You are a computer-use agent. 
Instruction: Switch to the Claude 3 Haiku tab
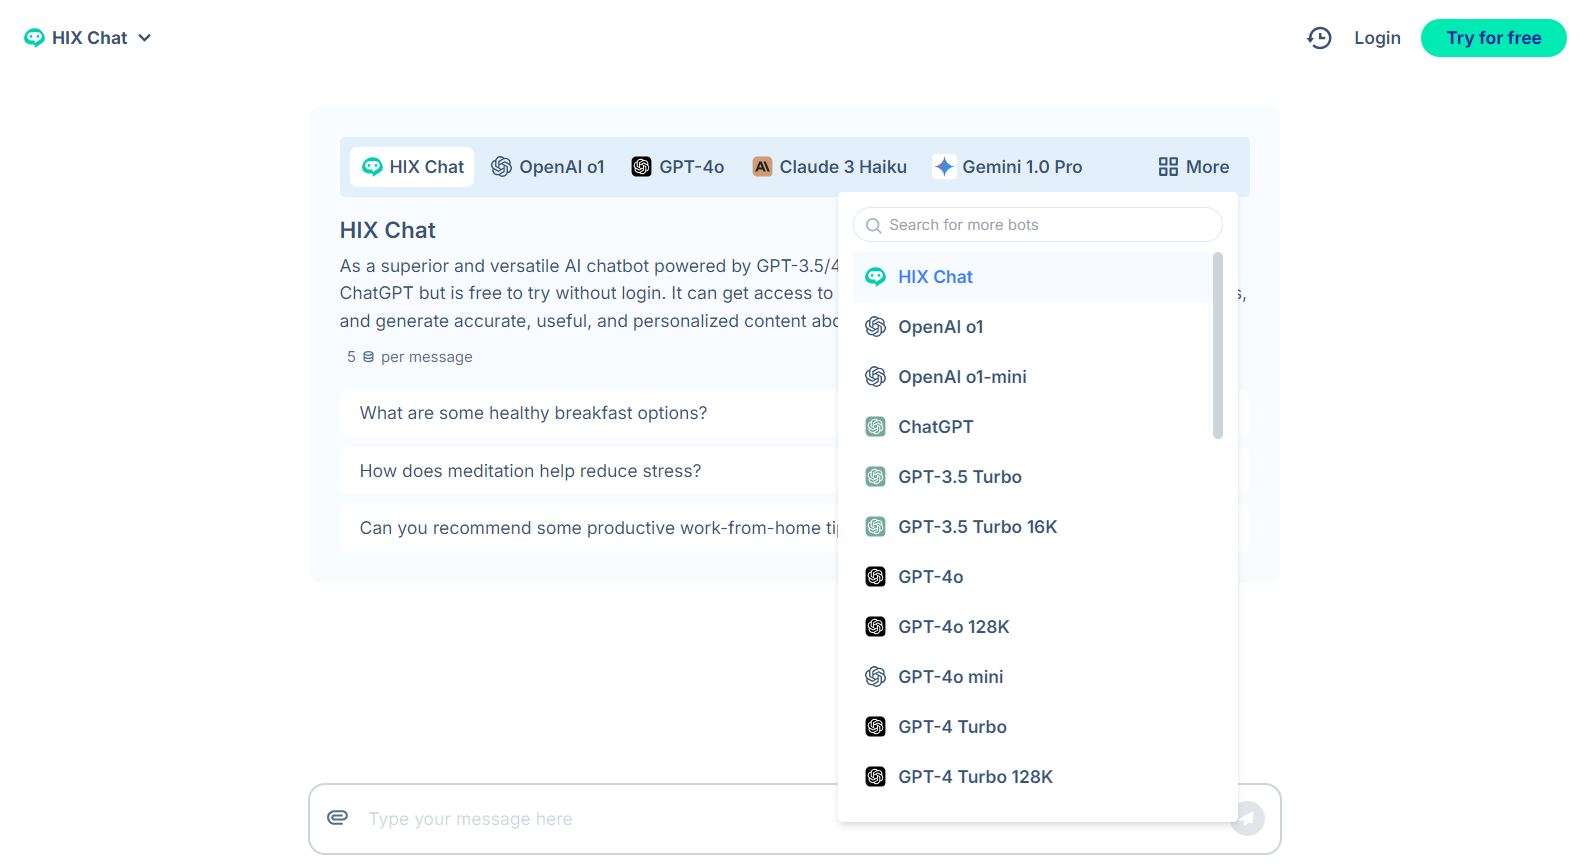830,167
